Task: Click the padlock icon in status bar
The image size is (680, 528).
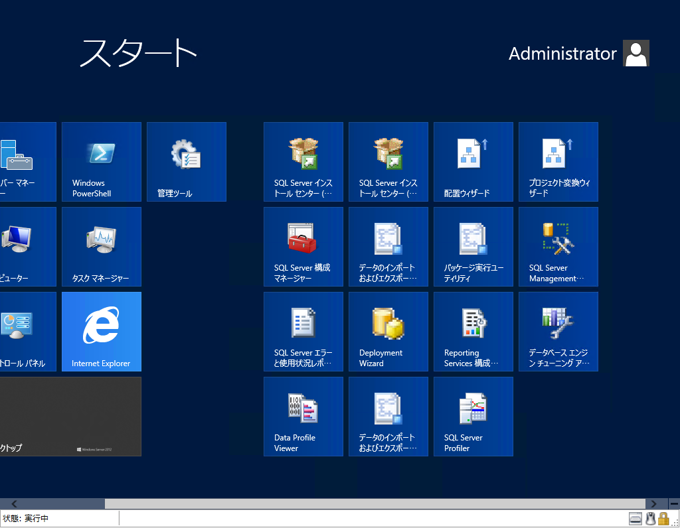Action: point(663,518)
